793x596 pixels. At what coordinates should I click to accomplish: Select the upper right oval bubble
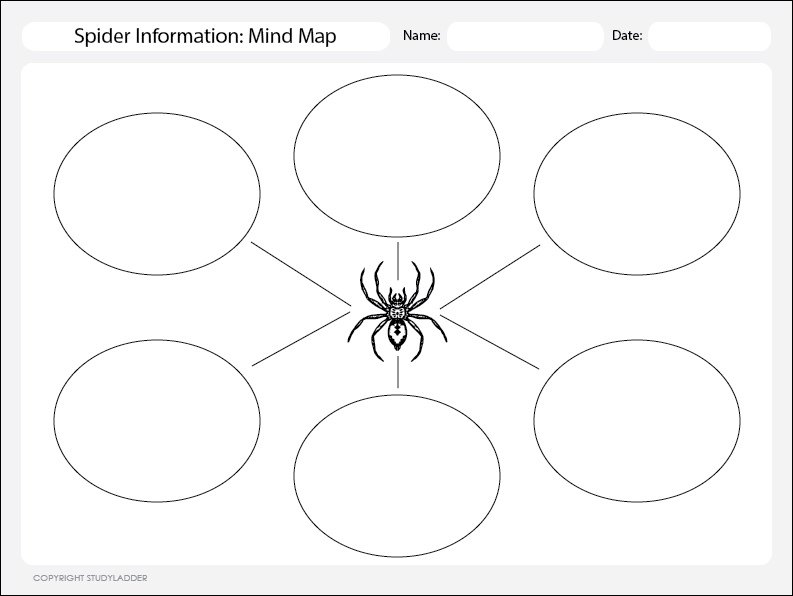click(x=637, y=194)
